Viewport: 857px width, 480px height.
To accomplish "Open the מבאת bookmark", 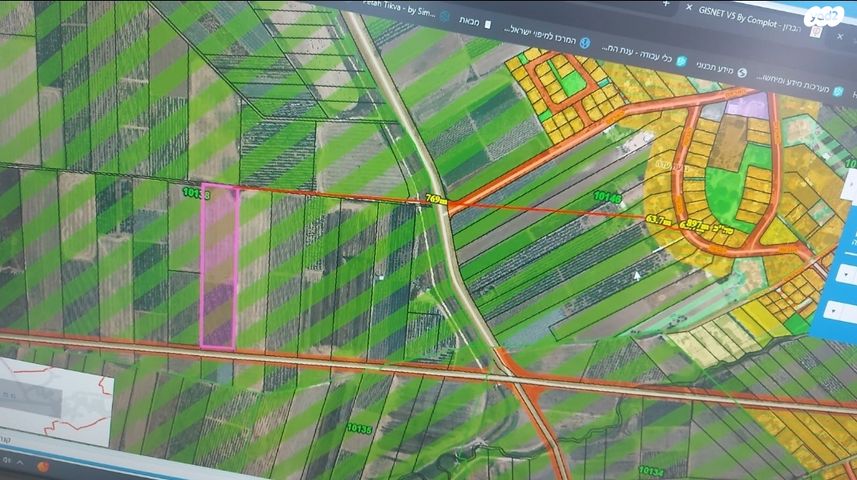I will pos(469,21).
